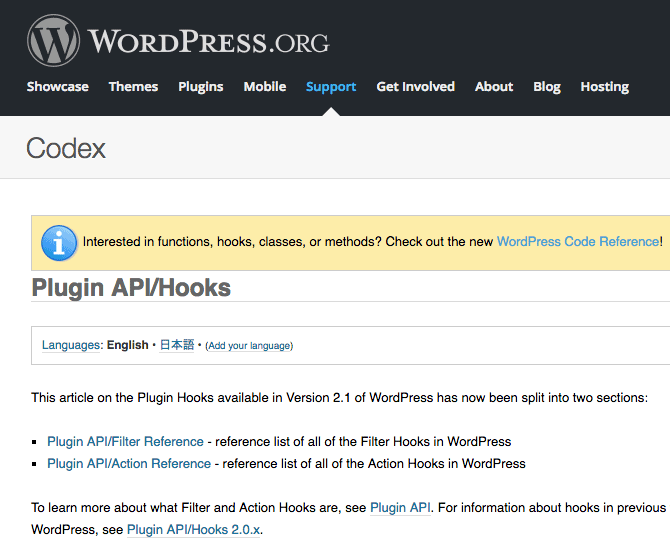Click the Add your language link

(x=249, y=346)
